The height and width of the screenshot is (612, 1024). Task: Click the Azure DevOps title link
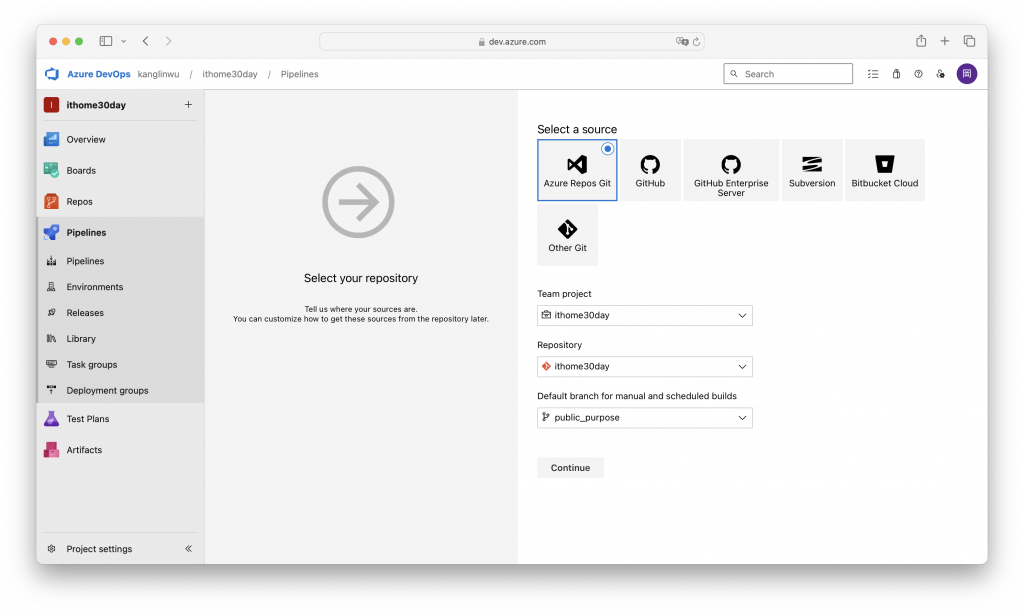[99, 74]
